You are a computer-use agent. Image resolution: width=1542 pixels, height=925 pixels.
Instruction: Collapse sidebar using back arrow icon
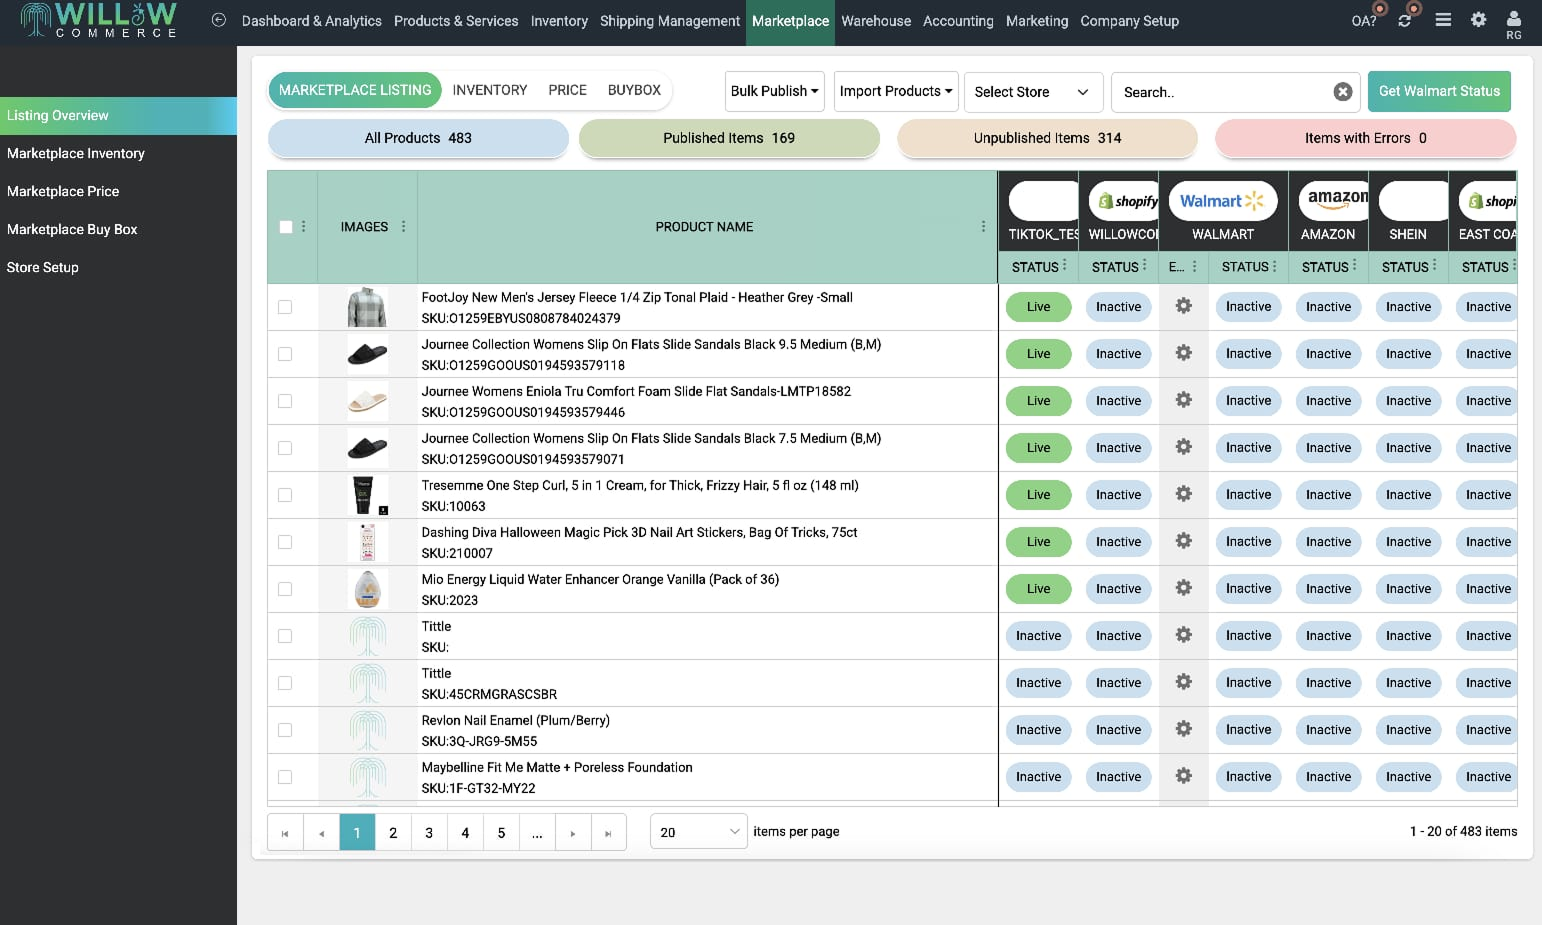click(219, 20)
